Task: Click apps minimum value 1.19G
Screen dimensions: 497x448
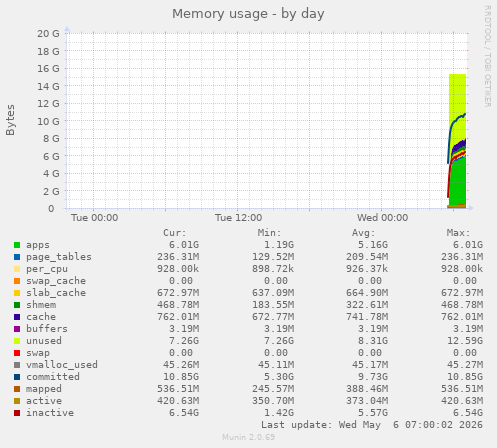Action: point(279,245)
